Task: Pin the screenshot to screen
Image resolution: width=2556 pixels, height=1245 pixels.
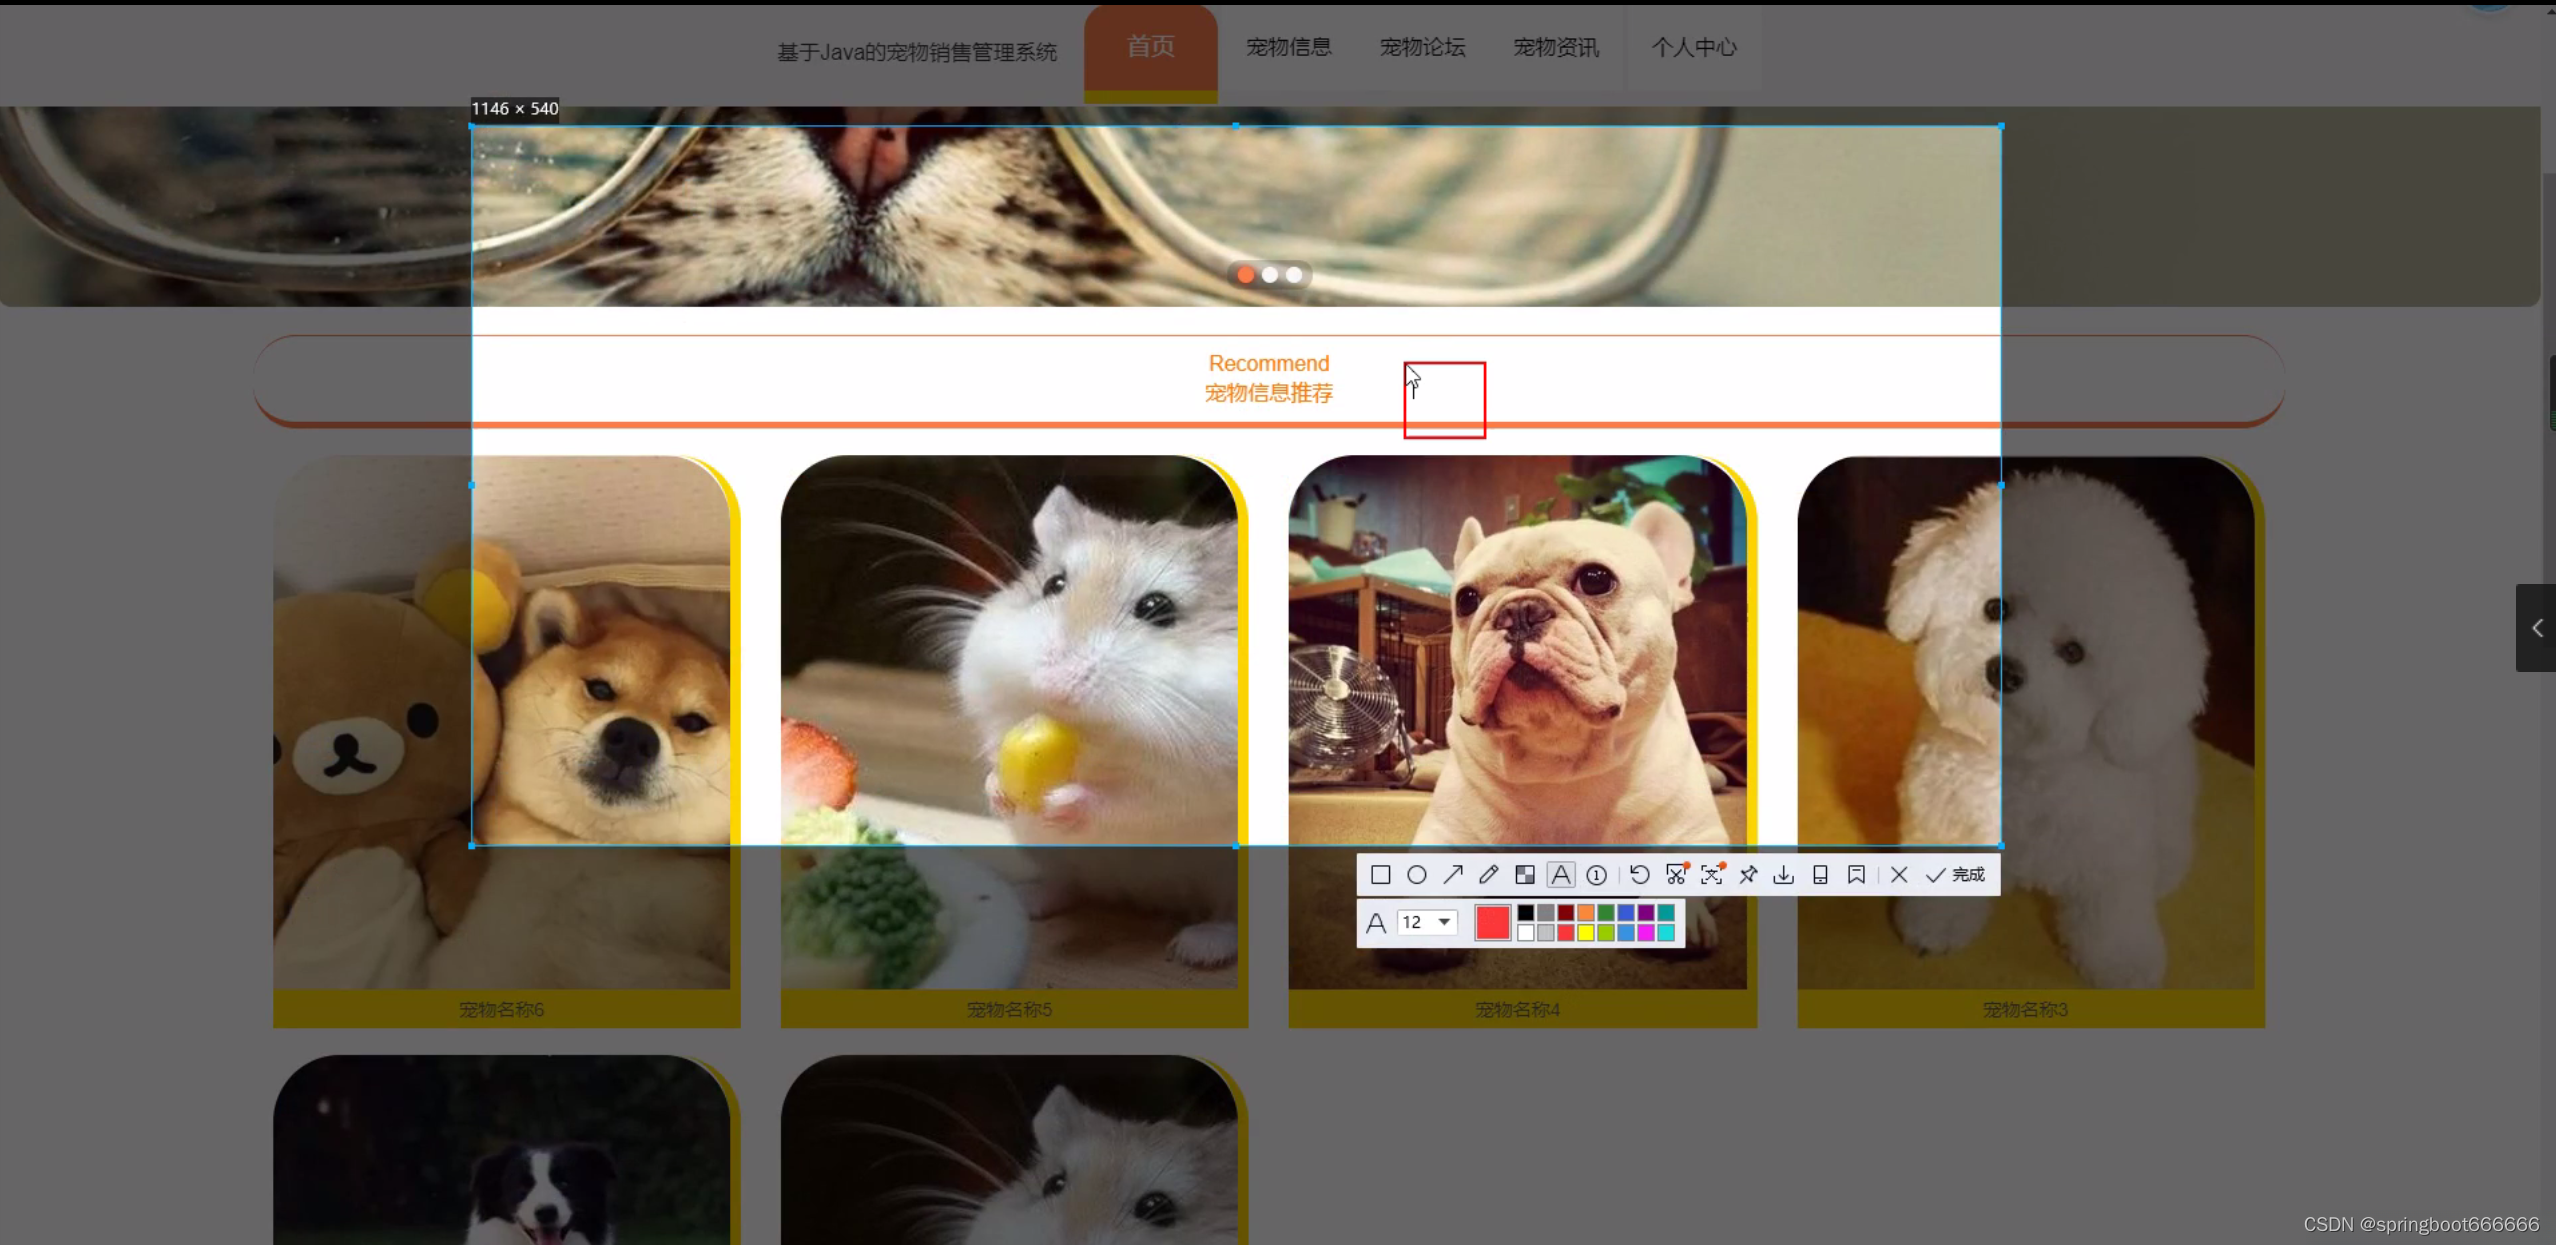Action: [x=1748, y=875]
